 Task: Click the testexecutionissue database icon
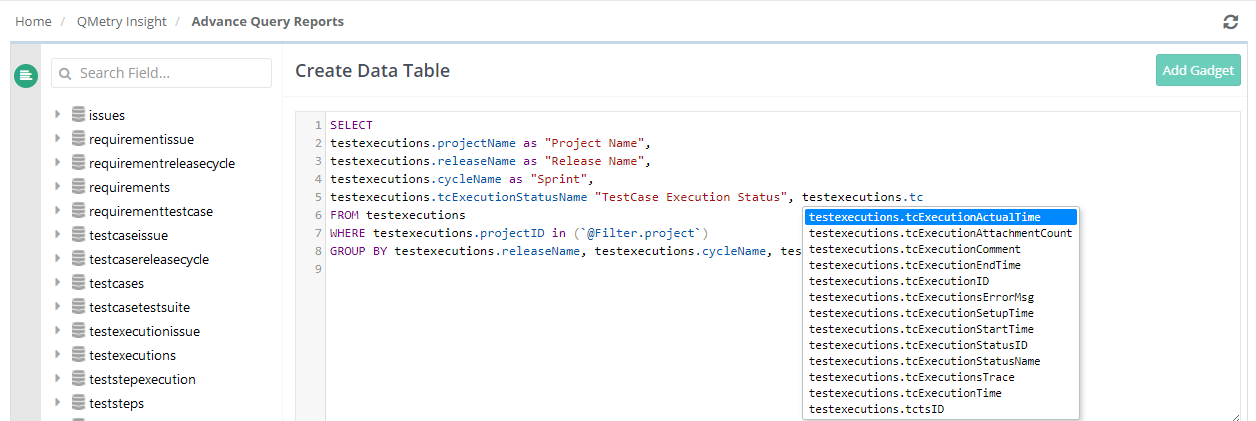click(79, 330)
